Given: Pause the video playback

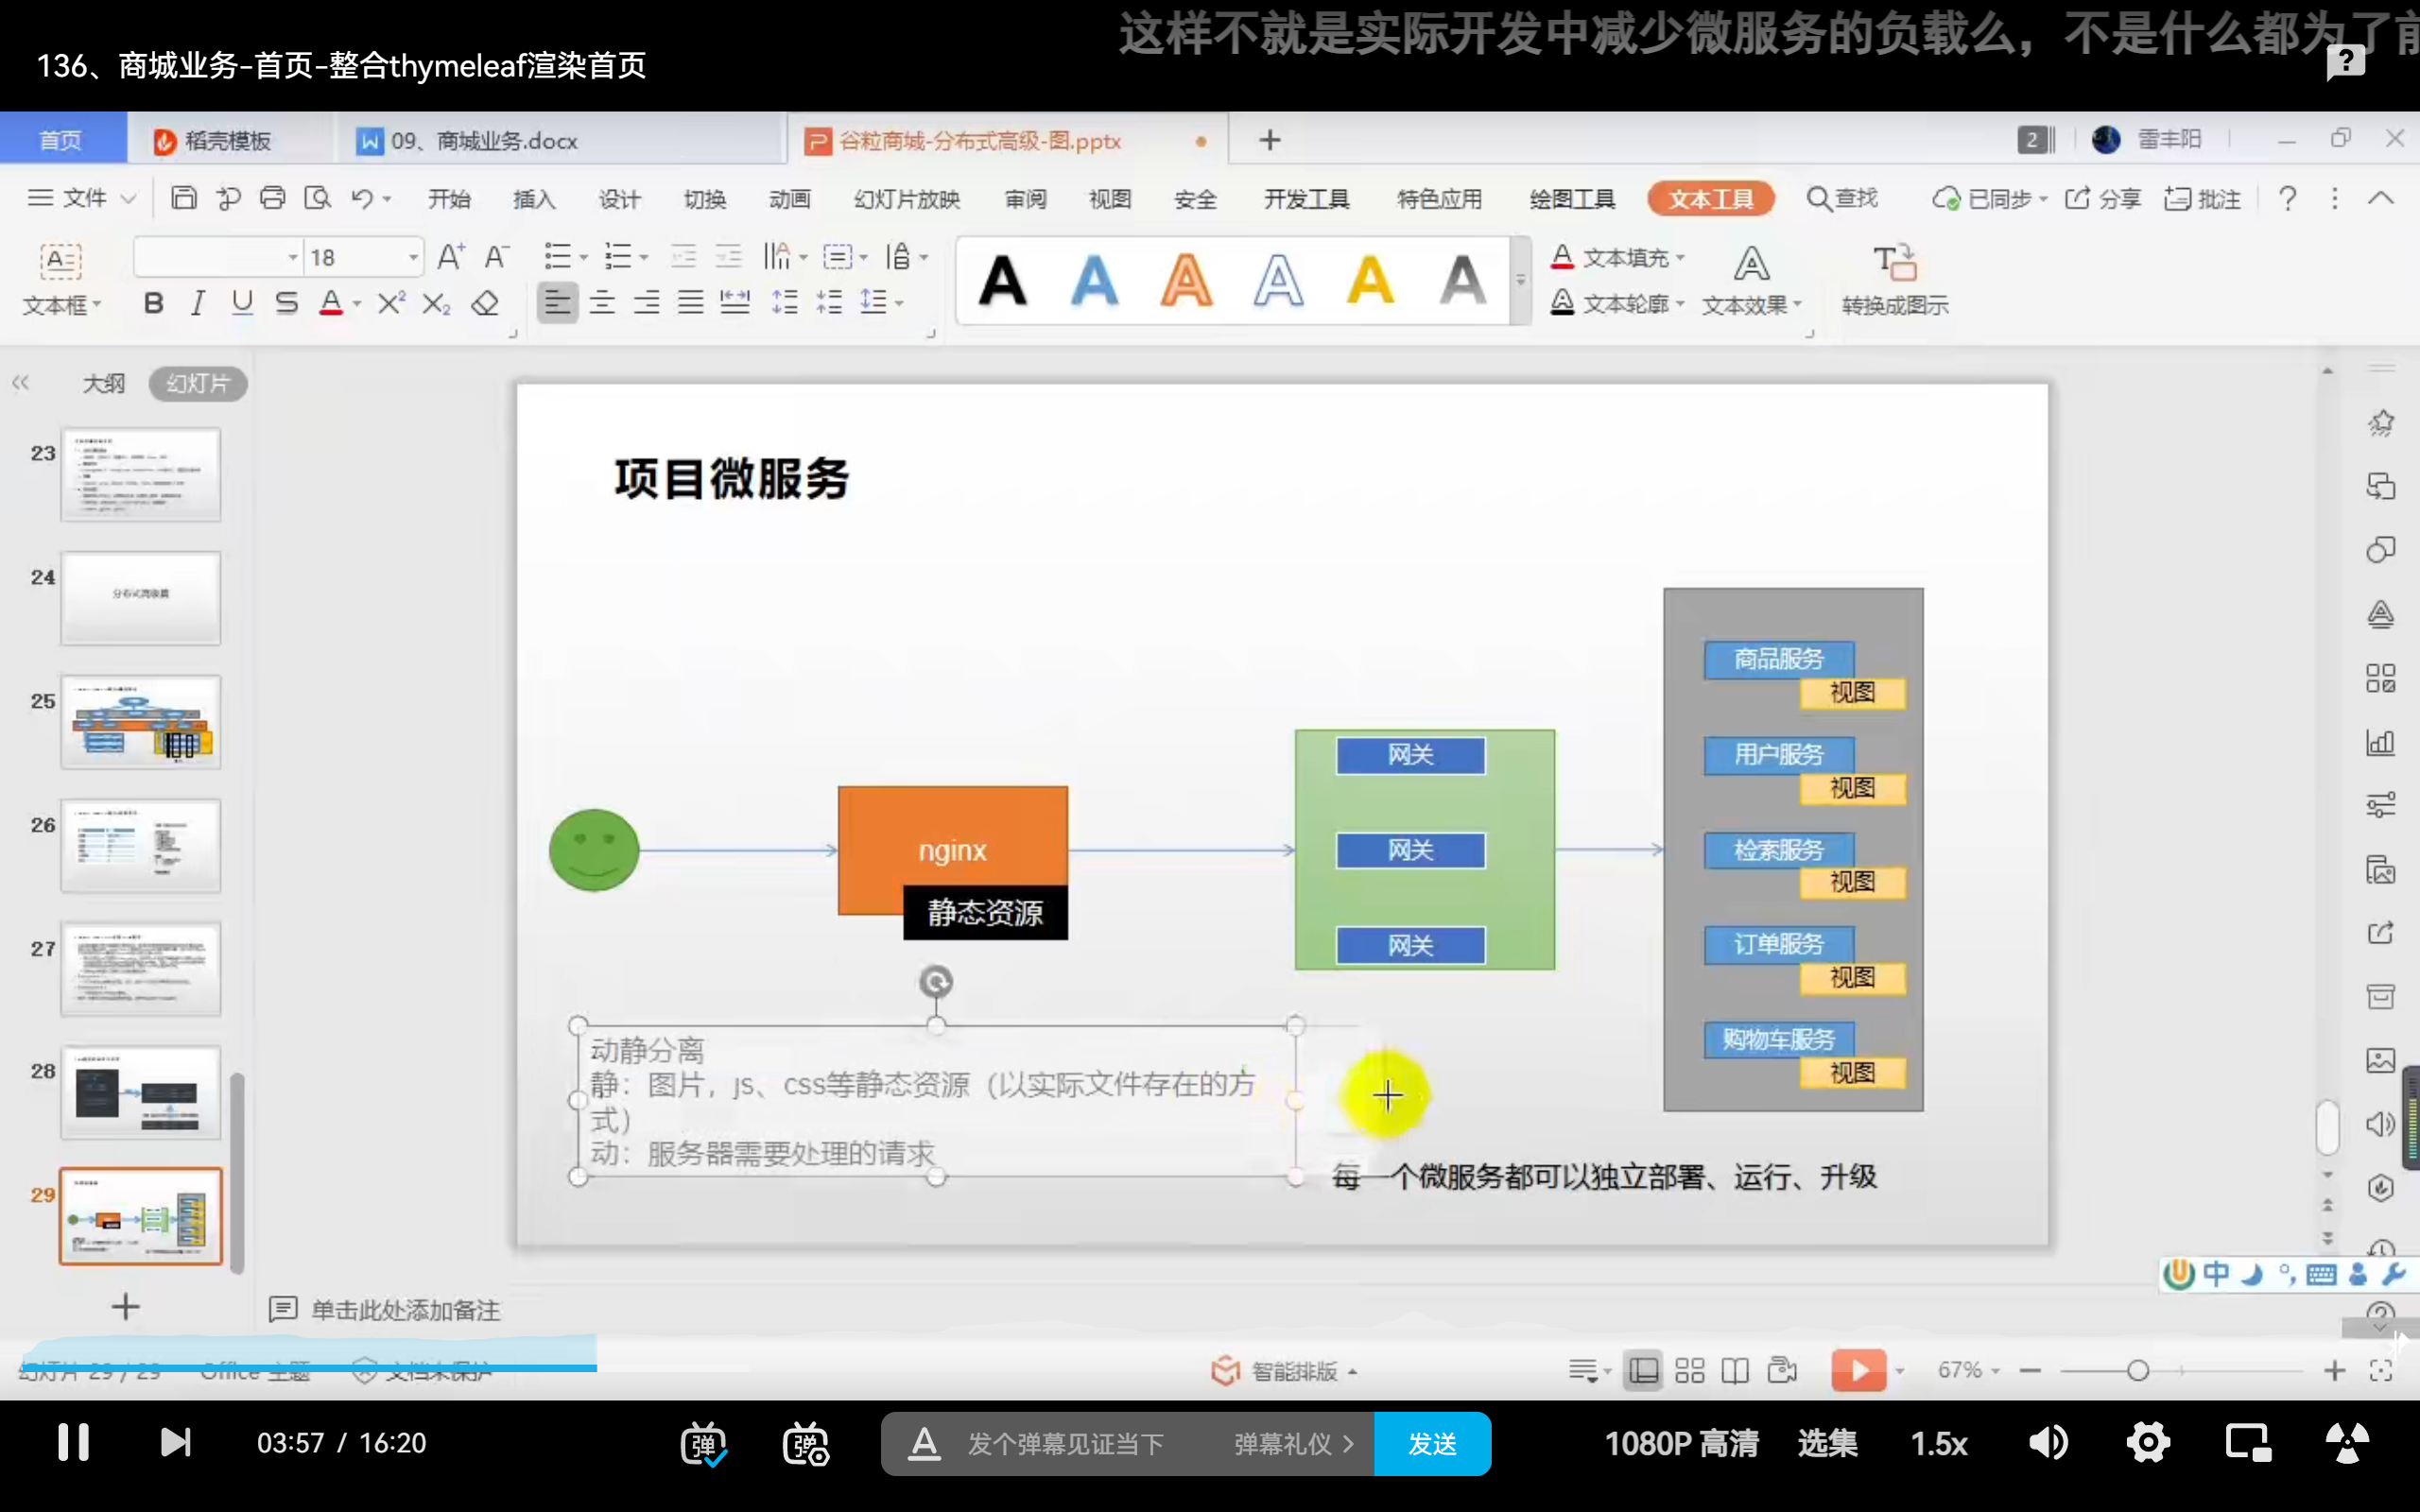Looking at the screenshot, I should point(73,1442).
